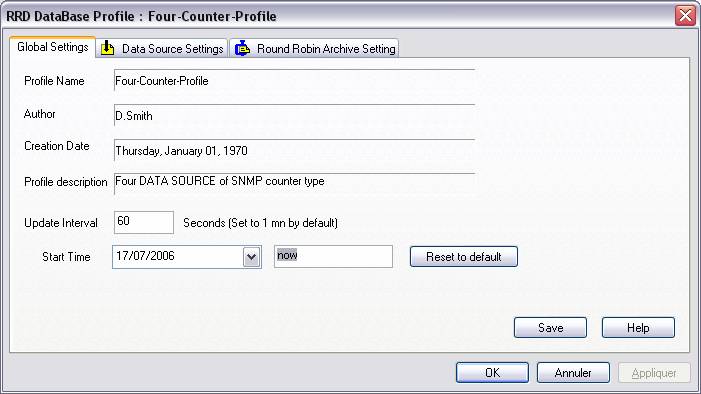Screen dimensions: 701x394
Task: Cancel the dialog with Annuler
Action: click(573, 373)
